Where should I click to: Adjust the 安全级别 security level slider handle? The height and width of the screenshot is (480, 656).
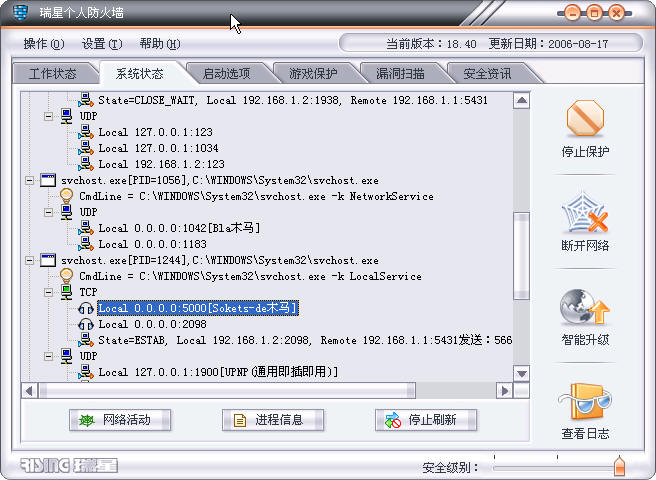(x=620, y=465)
